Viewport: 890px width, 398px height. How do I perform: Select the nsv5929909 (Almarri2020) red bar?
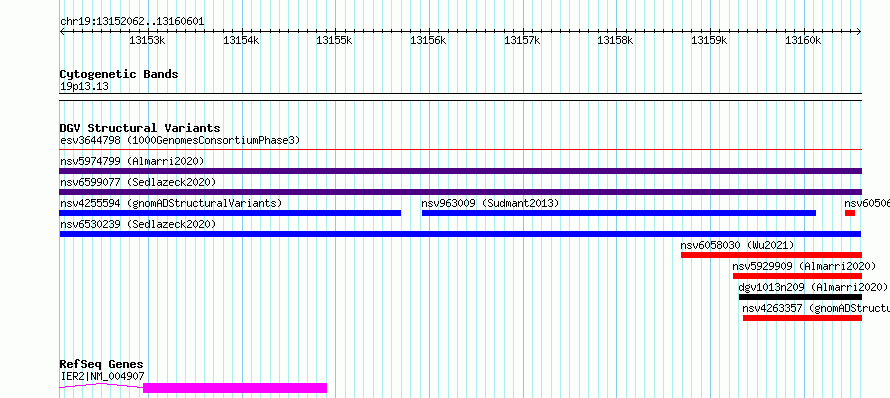pyautogui.click(x=797, y=276)
